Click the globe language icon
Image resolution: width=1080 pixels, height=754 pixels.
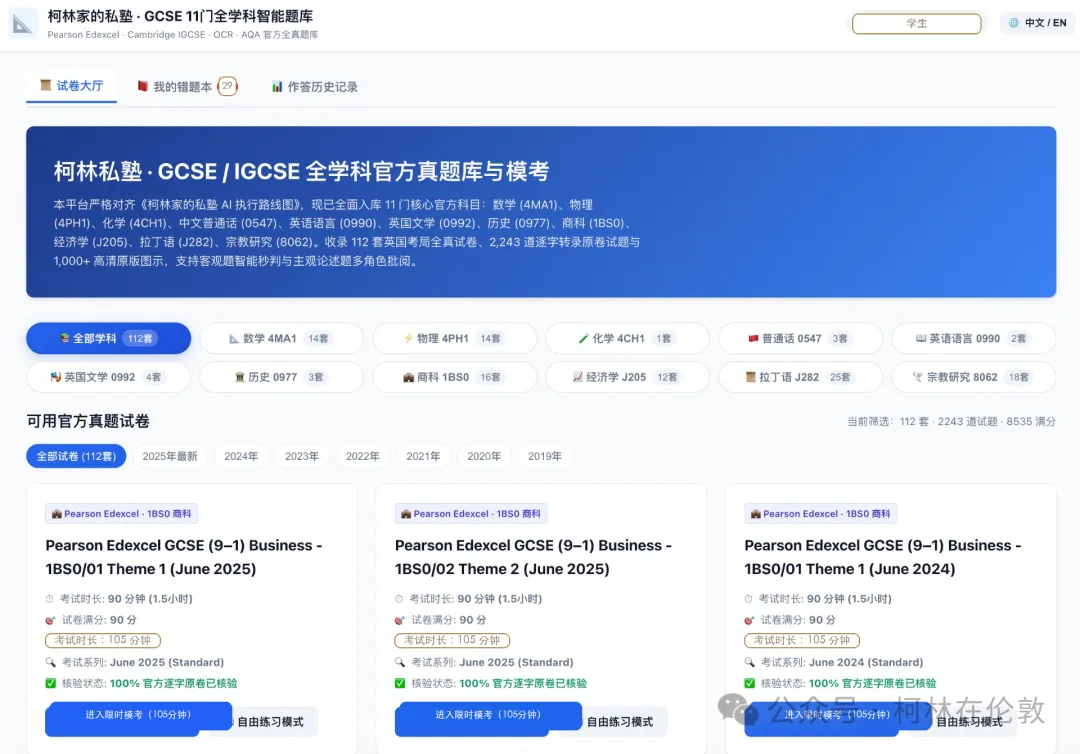pyautogui.click(x=1014, y=23)
